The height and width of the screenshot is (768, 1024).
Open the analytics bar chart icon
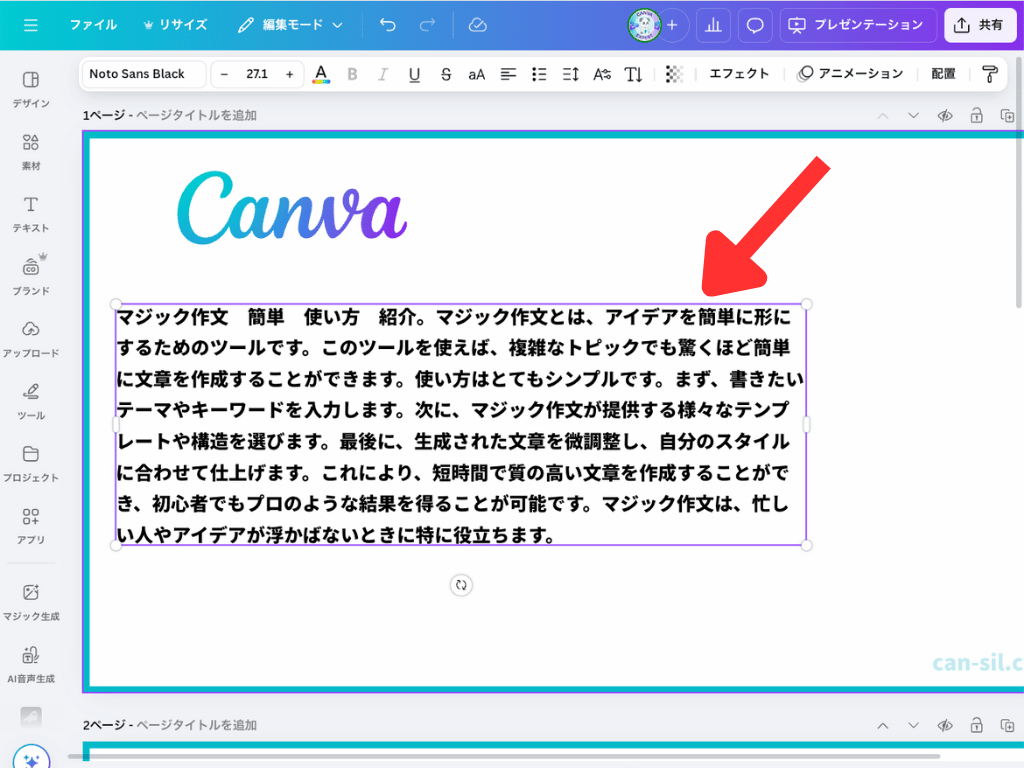pos(713,25)
